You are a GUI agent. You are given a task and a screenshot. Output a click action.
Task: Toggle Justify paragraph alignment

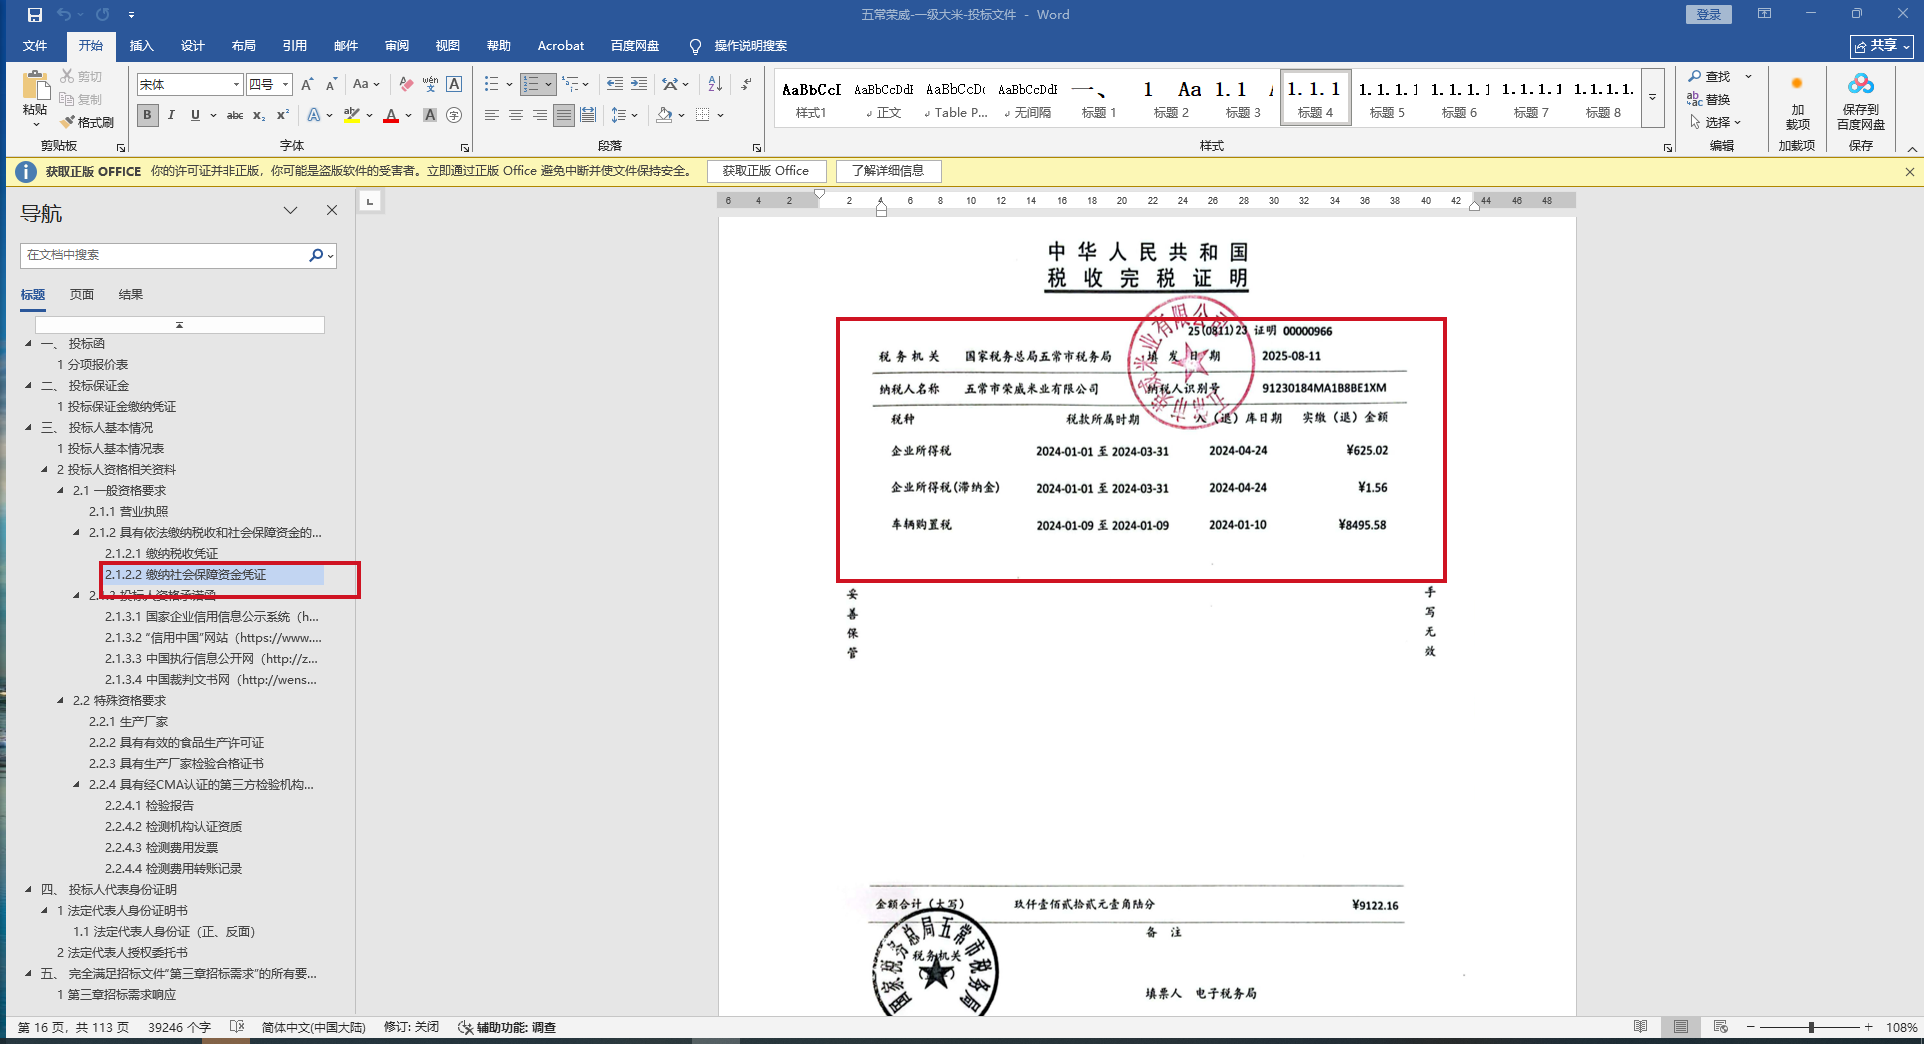pyautogui.click(x=564, y=115)
